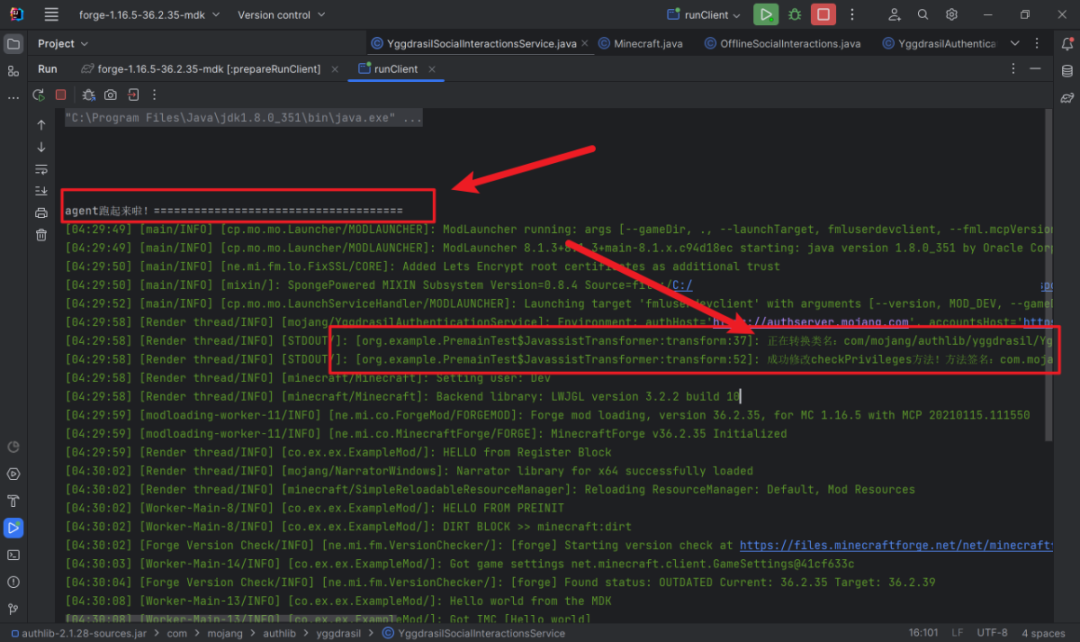Click the print console icon

[x=41, y=213]
